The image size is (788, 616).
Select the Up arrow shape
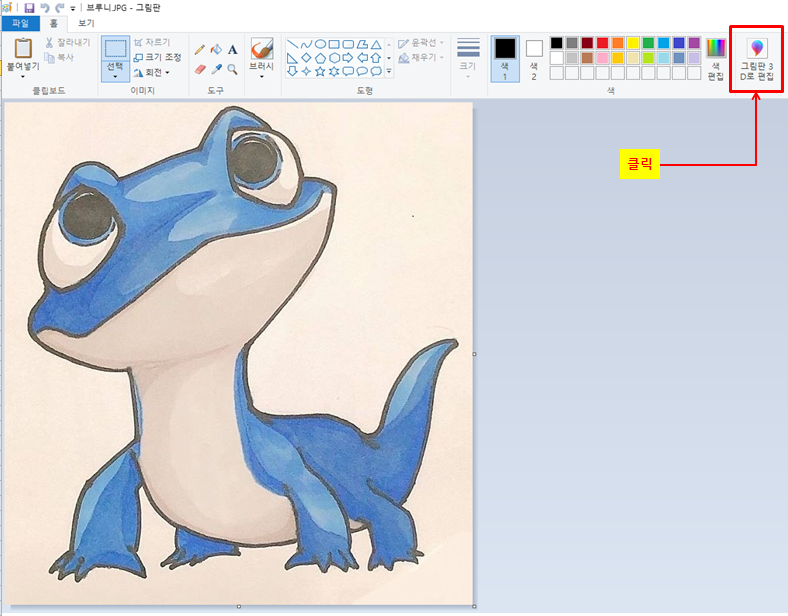click(376, 58)
